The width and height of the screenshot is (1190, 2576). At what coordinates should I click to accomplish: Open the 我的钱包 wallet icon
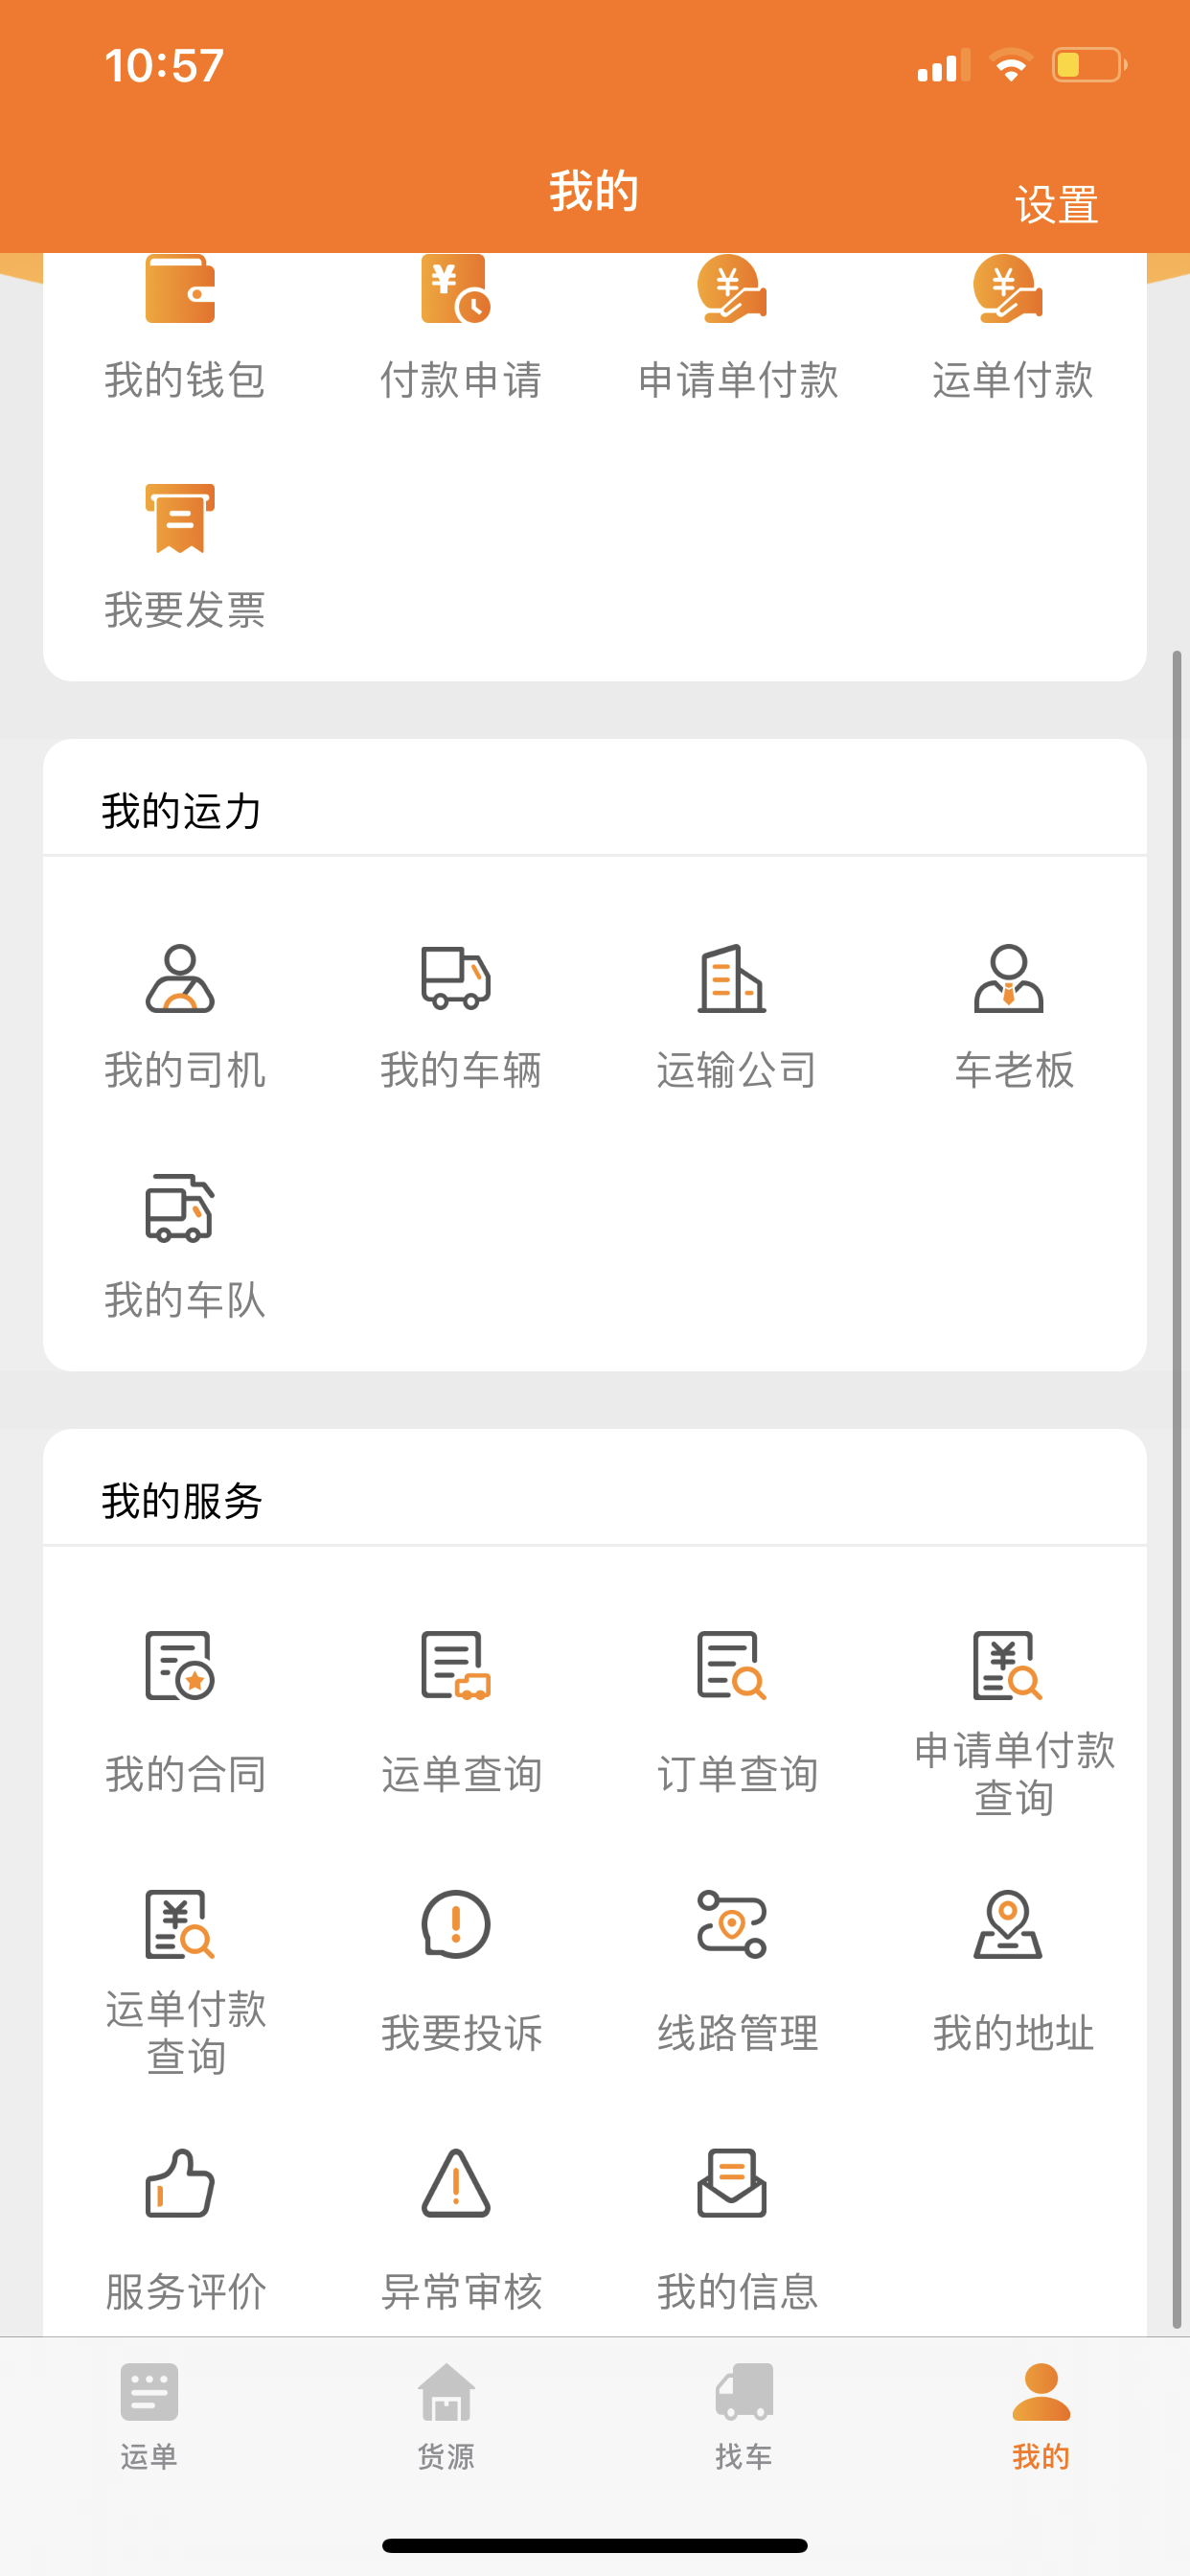[x=180, y=289]
